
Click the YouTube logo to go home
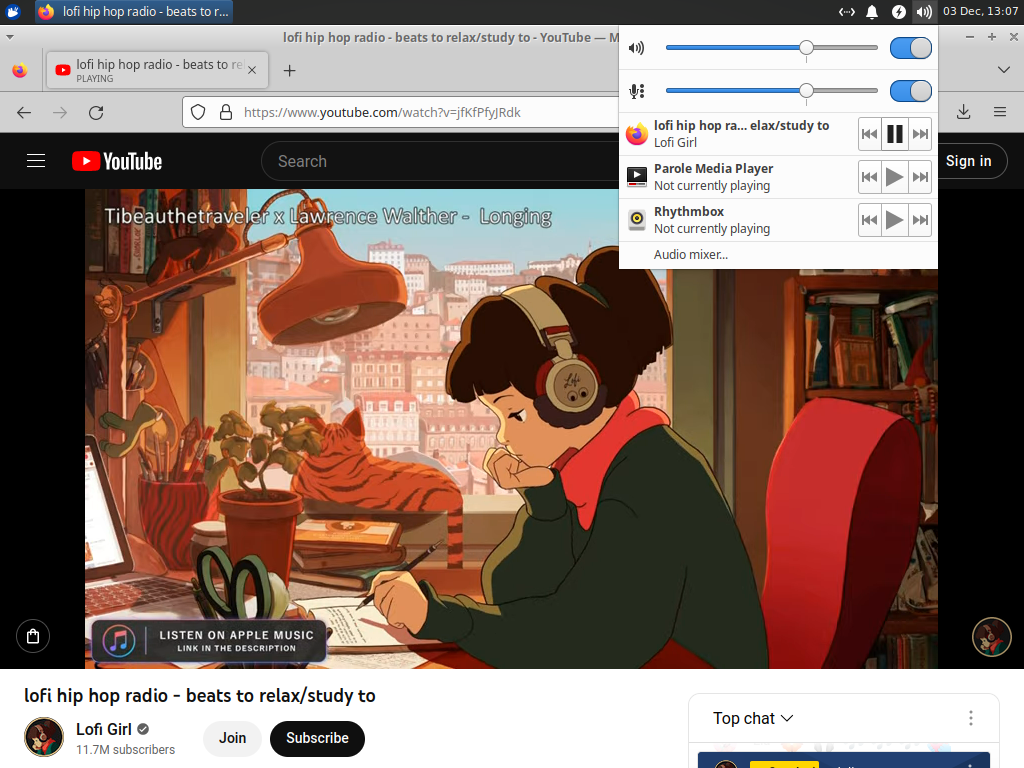pyautogui.click(x=116, y=160)
